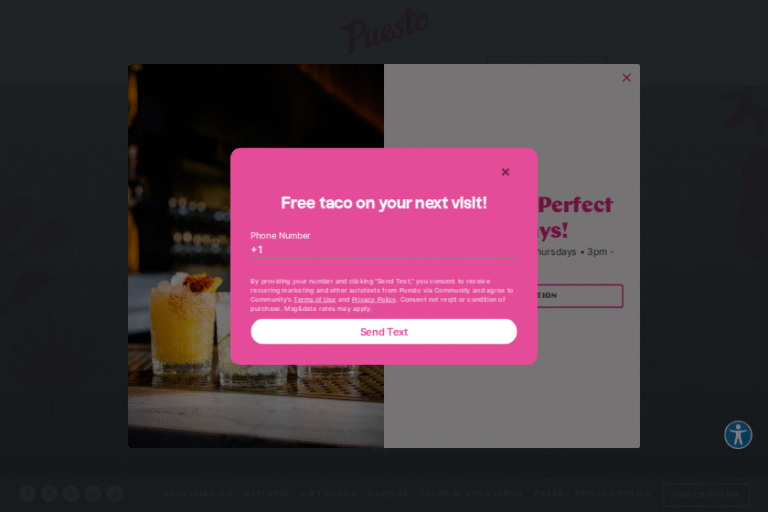The height and width of the screenshot is (512, 768).
Task: Open the Catering footer link
Action: (267, 493)
